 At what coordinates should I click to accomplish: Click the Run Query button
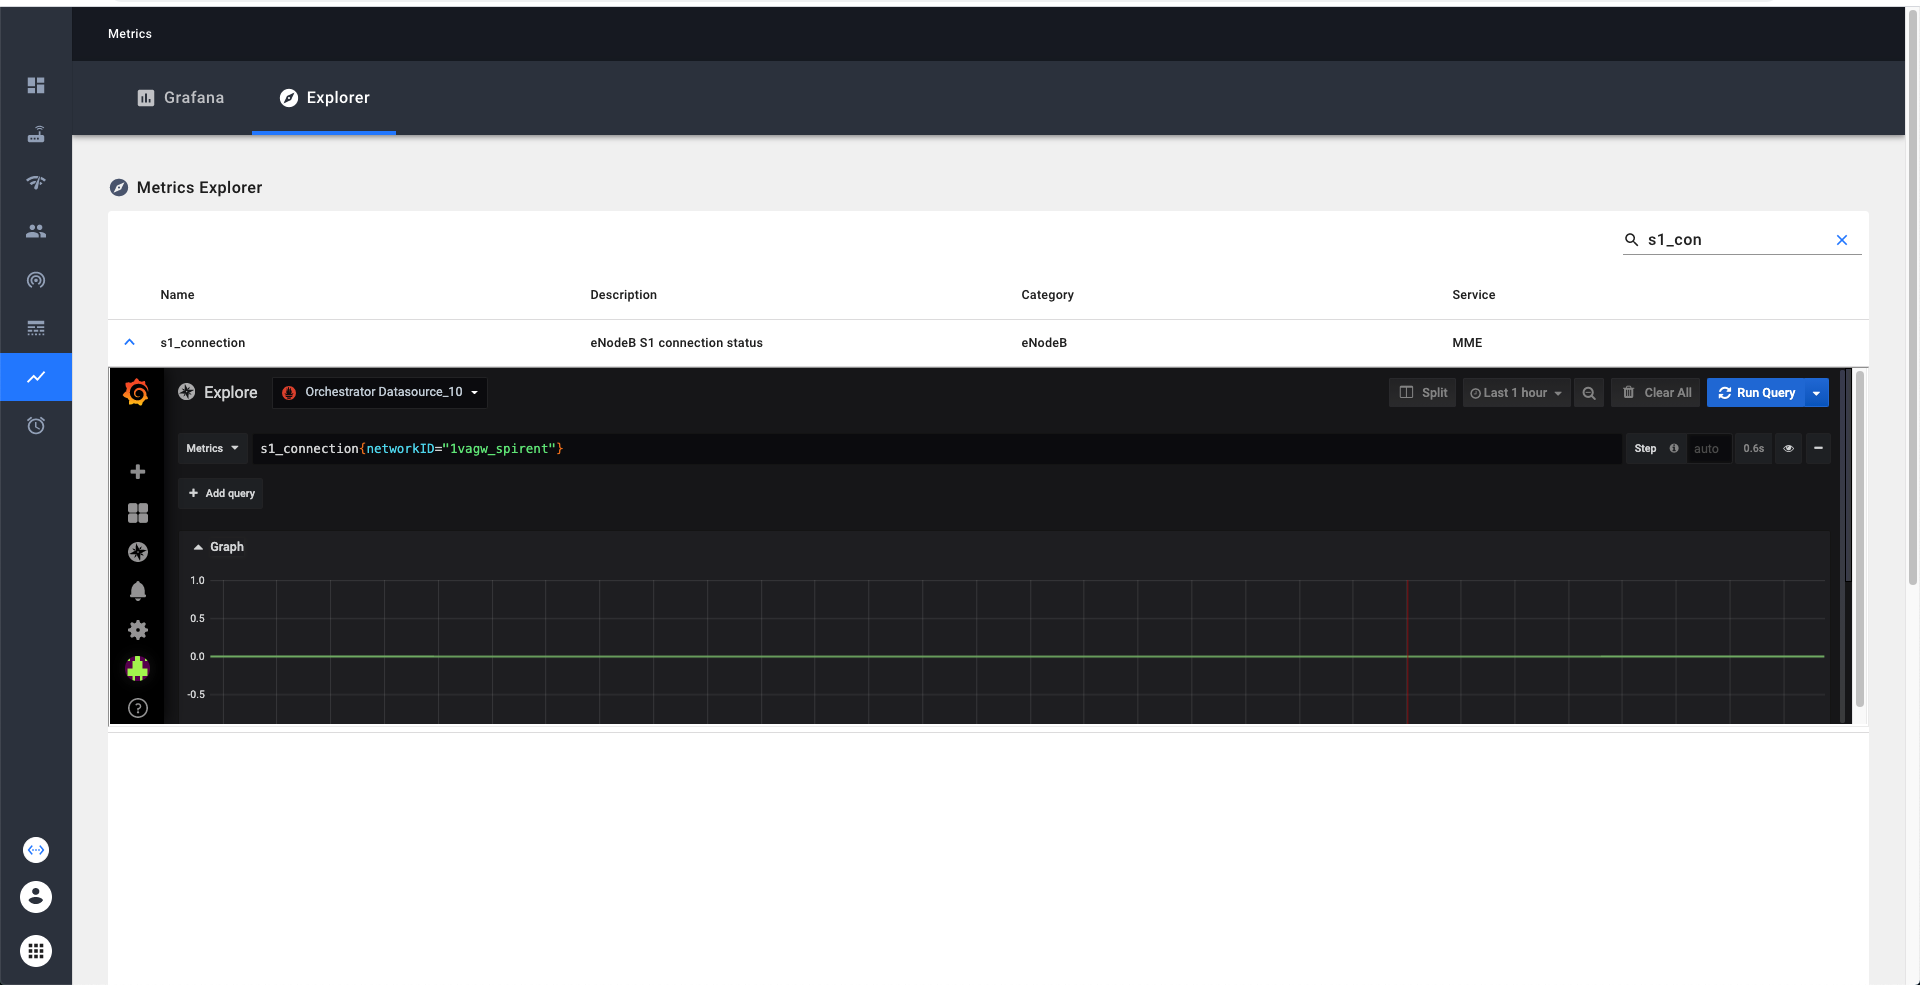click(x=1757, y=393)
